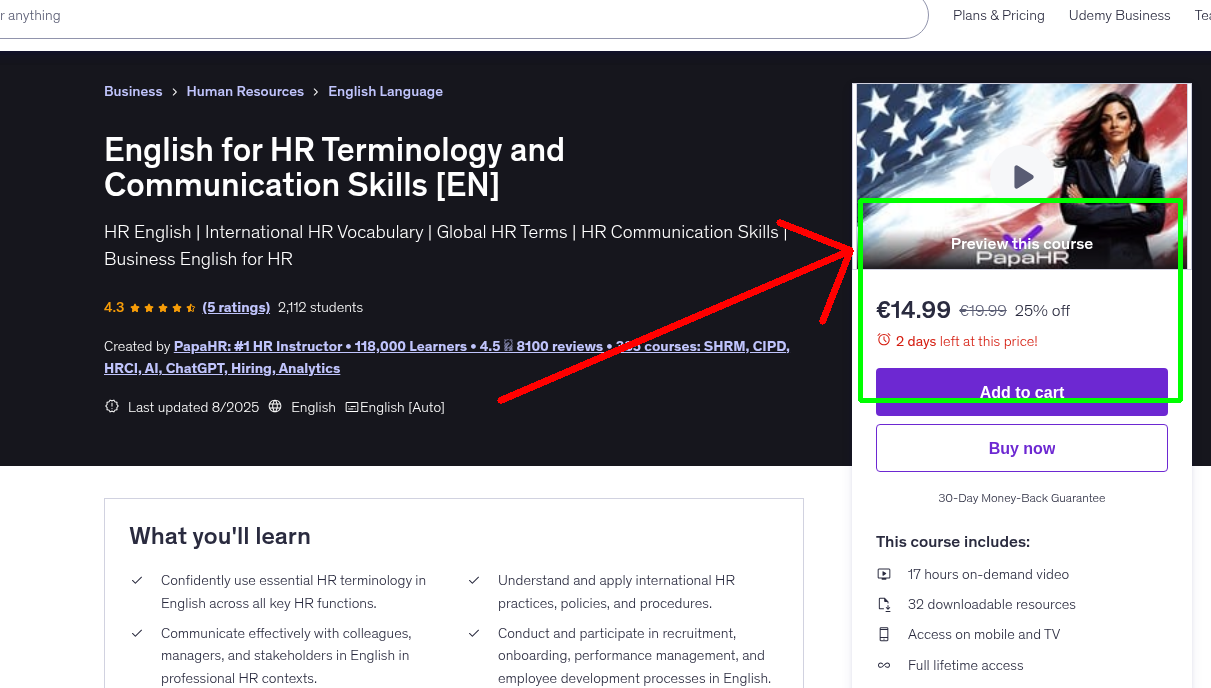Viewport: 1211px width, 688px height.
Task: Click Preview this course
Action: coord(1021,243)
